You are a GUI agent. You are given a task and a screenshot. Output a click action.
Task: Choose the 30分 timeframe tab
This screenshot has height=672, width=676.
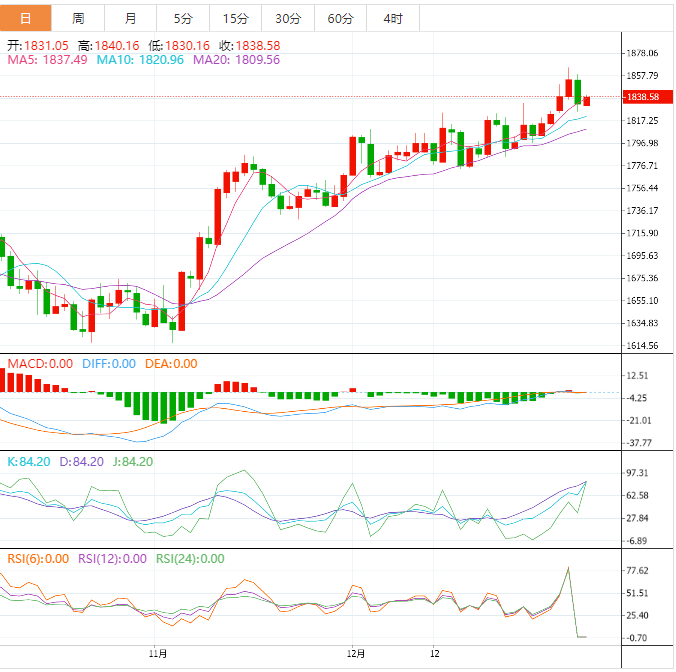pos(287,18)
